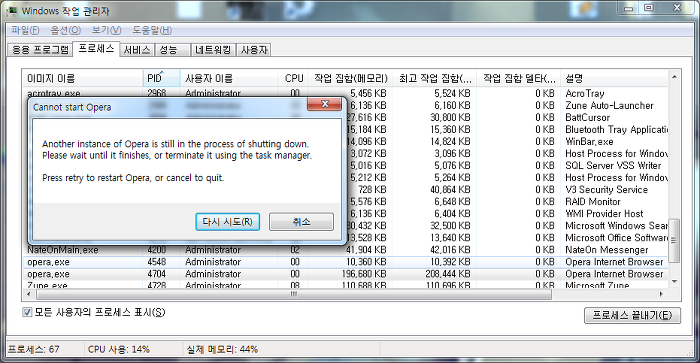The width and height of the screenshot is (700, 363).
Task: Sort by 사용자 이름 column header
Action: 229,79
